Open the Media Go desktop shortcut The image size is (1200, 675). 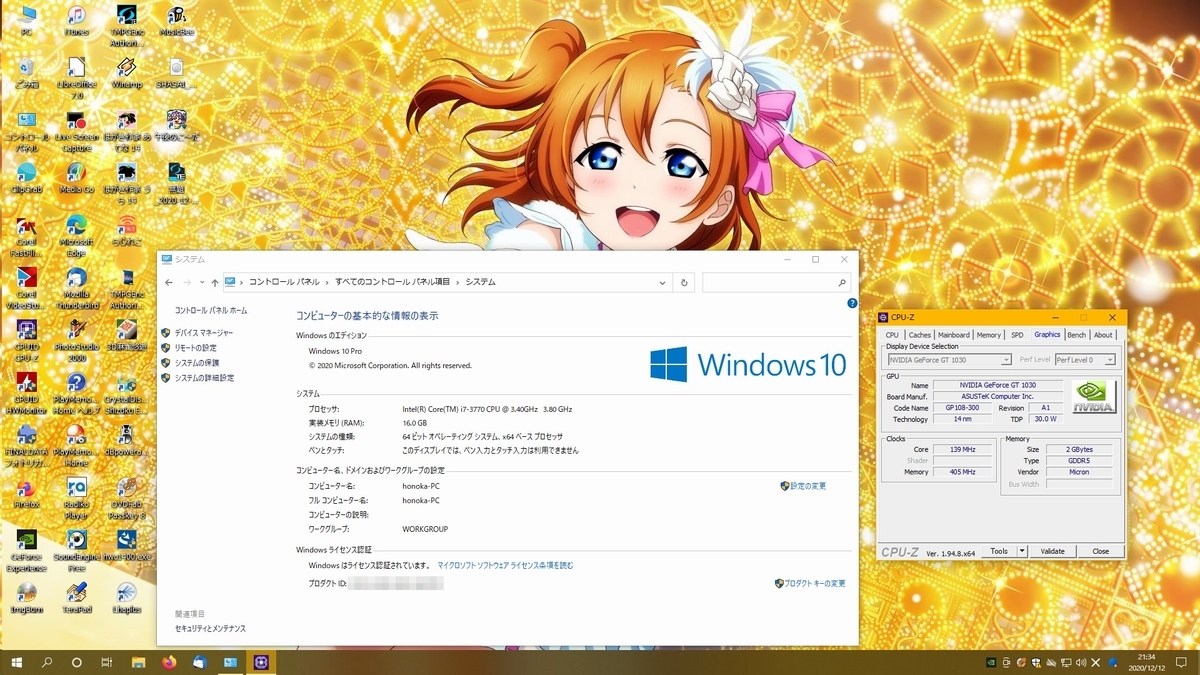(76, 179)
